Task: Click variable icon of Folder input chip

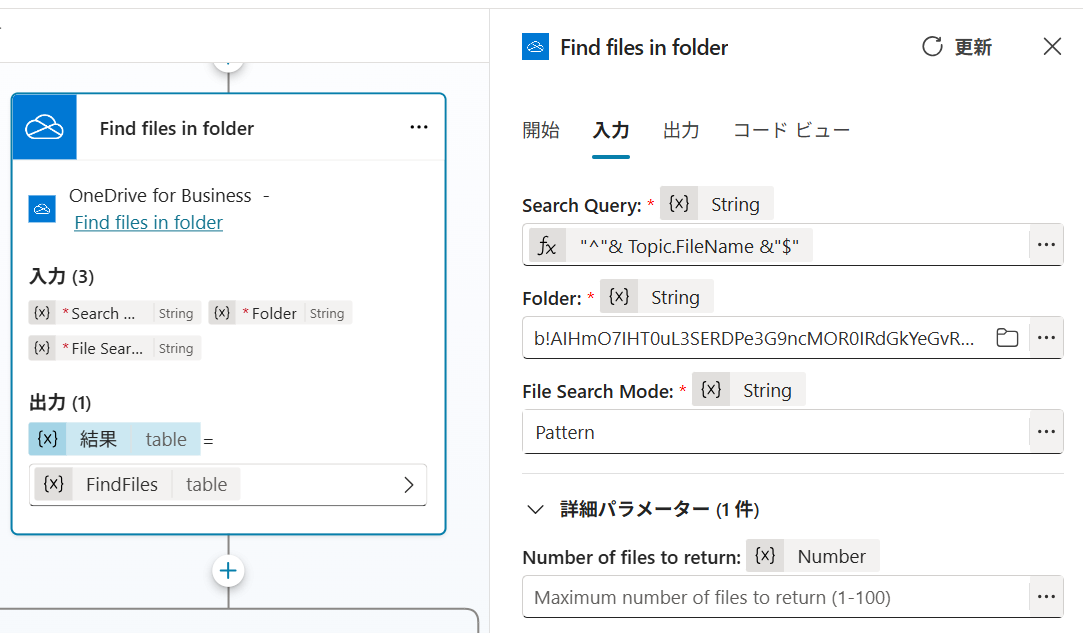Action: 222,312
